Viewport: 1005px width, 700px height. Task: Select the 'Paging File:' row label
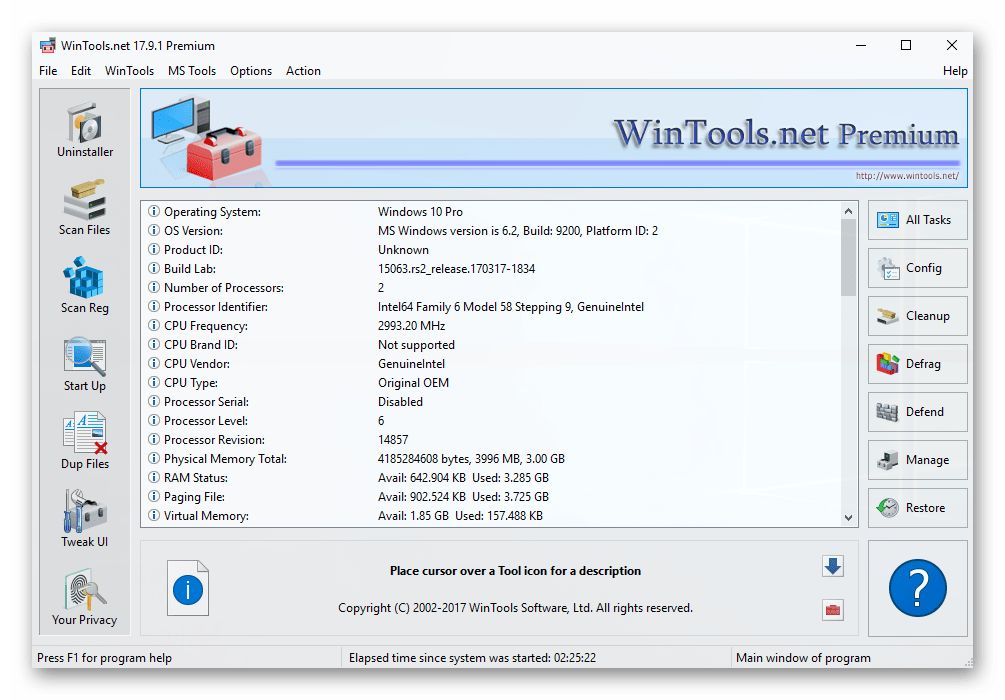click(194, 497)
